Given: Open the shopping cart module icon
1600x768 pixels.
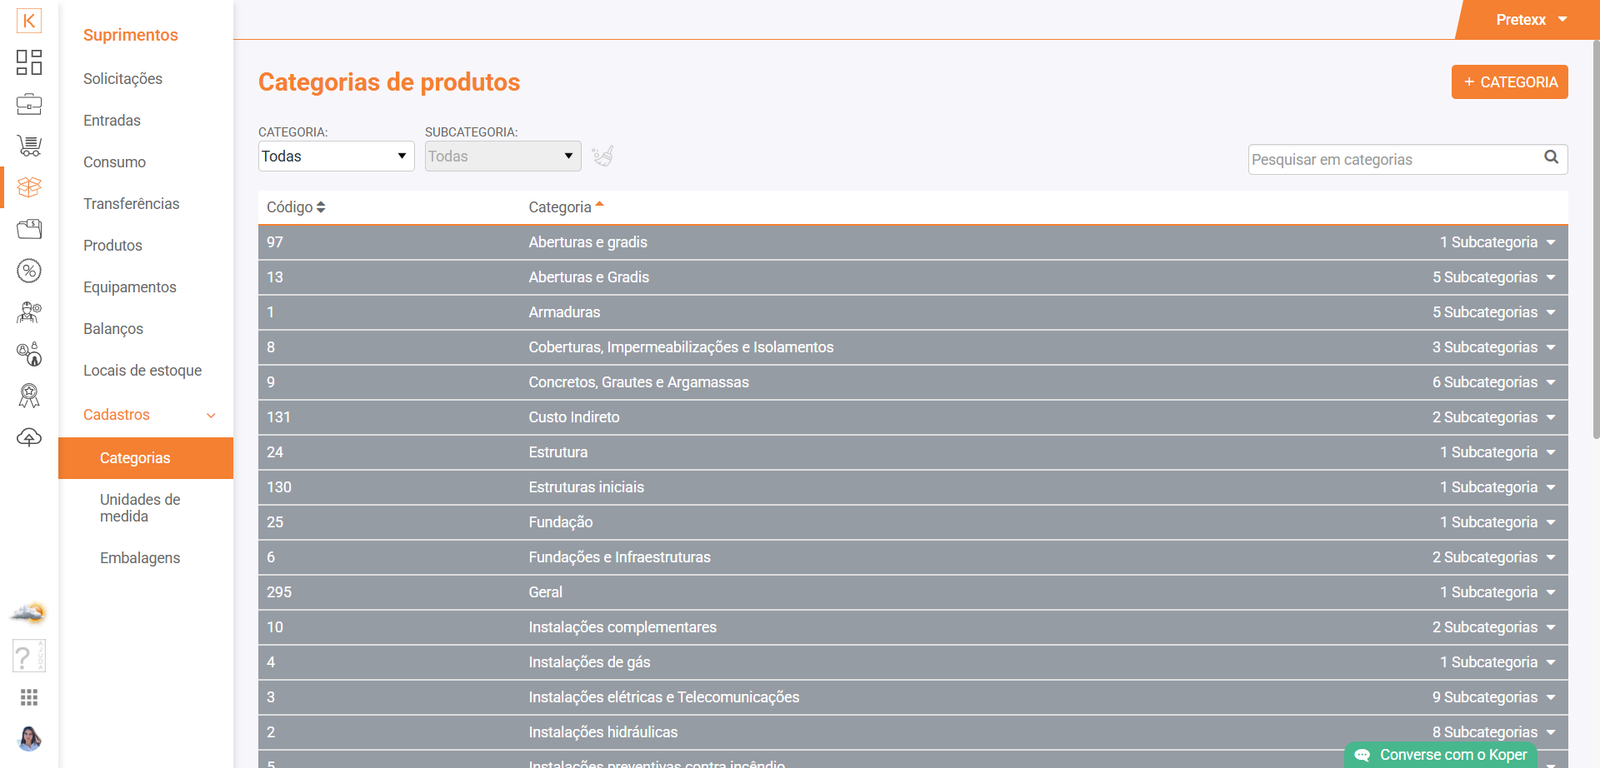Looking at the screenshot, I should pos(29,146).
